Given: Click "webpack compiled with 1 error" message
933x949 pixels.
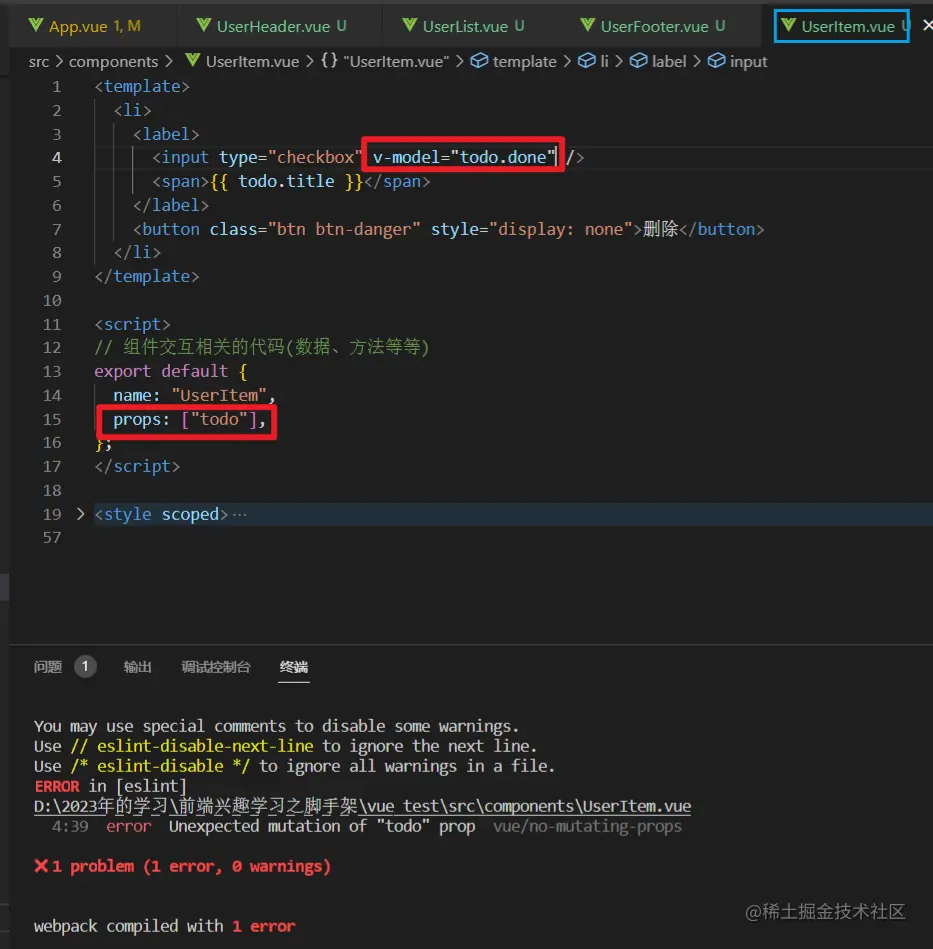Looking at the screenshot, I should [165, 926].
